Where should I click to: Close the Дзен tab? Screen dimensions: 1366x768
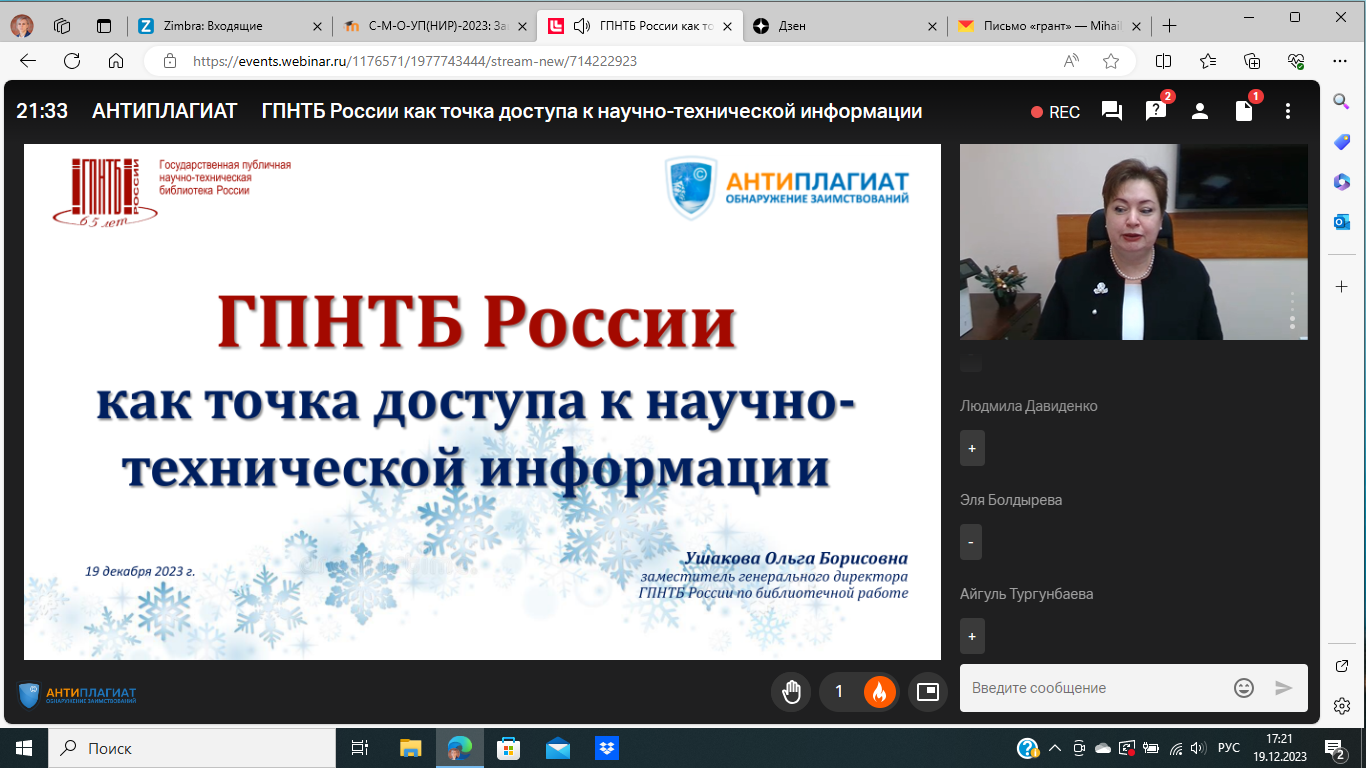[x=932, y=26]
